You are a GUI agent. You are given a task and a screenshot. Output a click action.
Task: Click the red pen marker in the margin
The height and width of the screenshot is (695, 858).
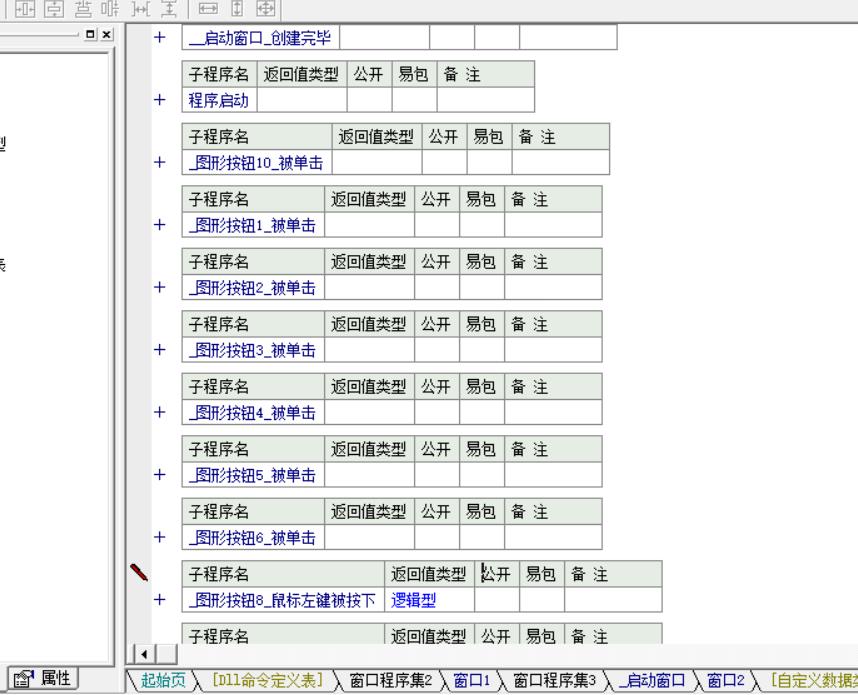(x=140, y=571)
